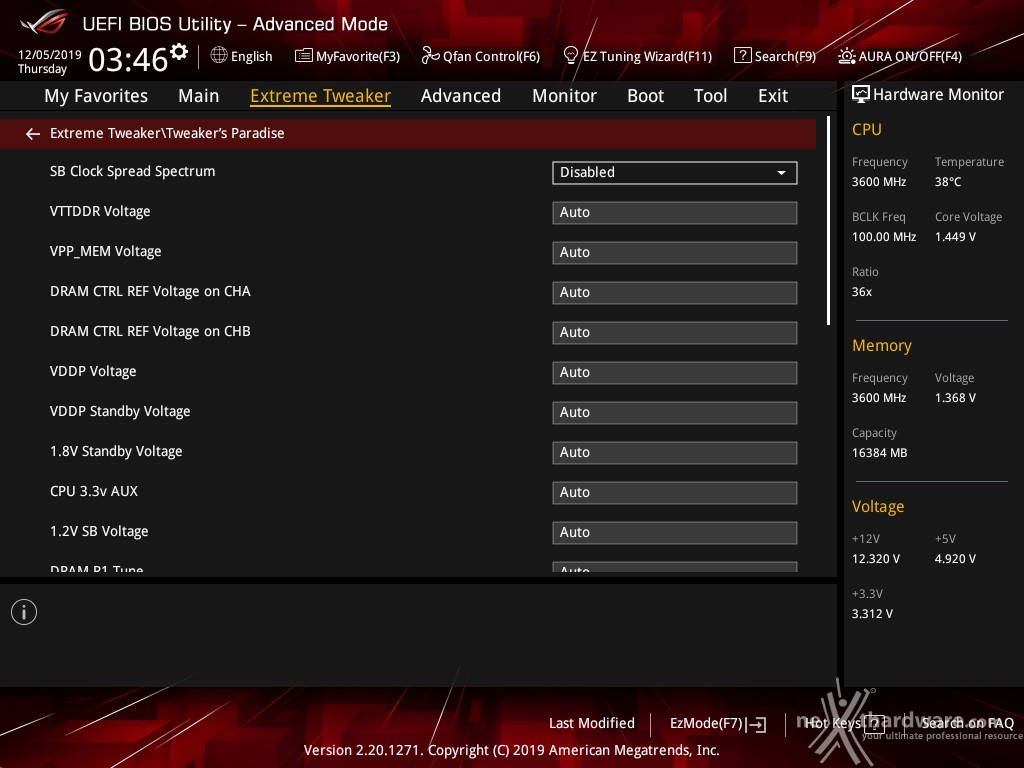
Task: Switch to My Favorites tab
Action: (x=96, y=96)
